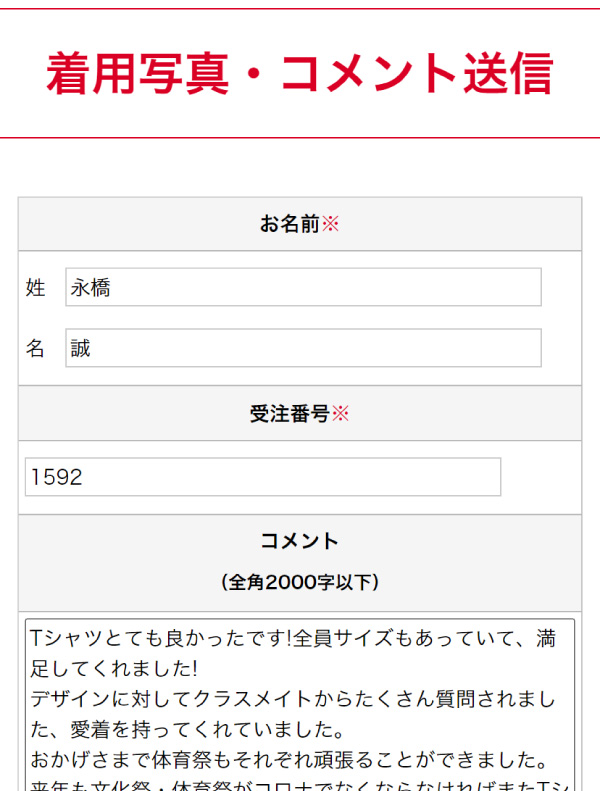Click the 姓 label beside the surname field
This screenshot has width=600, height=791.
coord(36,288)
